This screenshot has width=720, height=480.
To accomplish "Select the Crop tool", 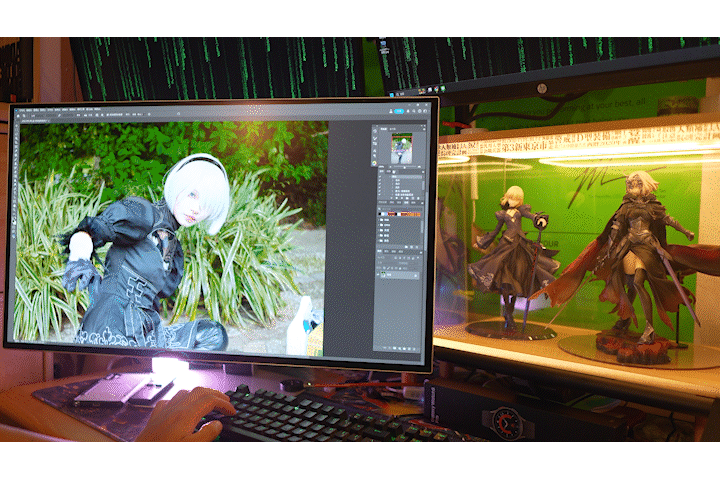I will coord(16,142).
